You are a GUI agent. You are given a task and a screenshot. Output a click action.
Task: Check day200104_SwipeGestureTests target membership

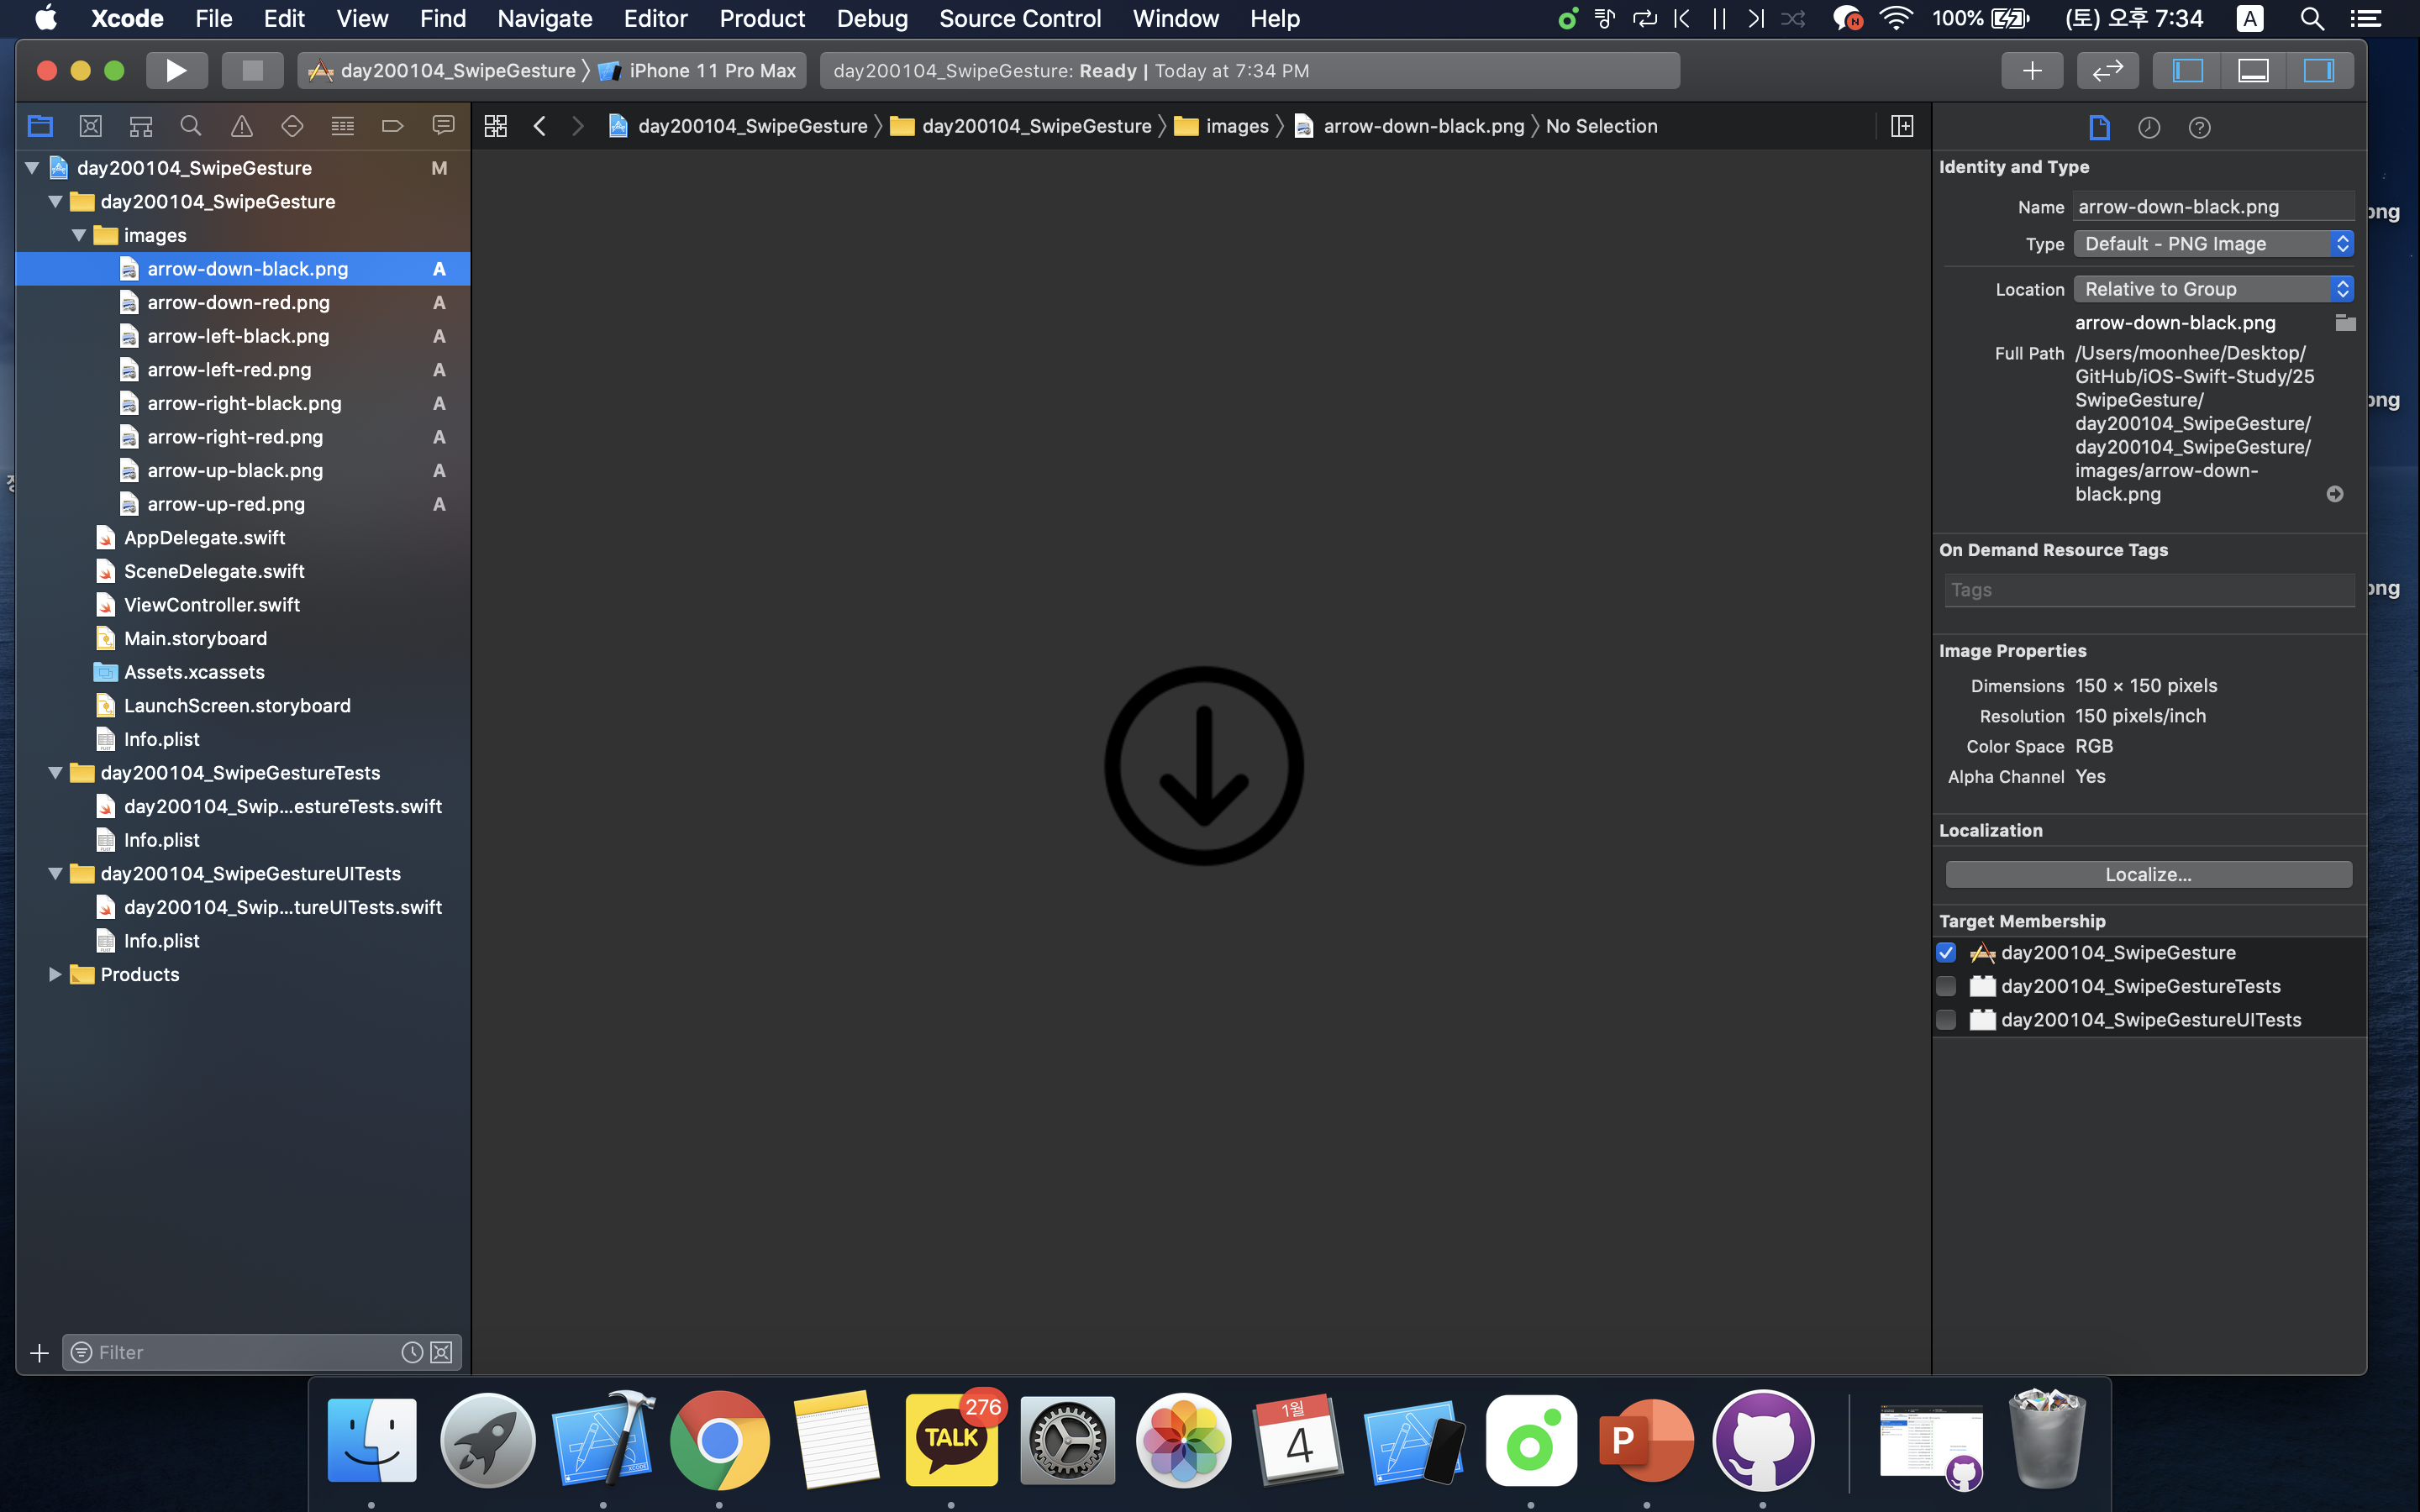[x=1946, y=986]
